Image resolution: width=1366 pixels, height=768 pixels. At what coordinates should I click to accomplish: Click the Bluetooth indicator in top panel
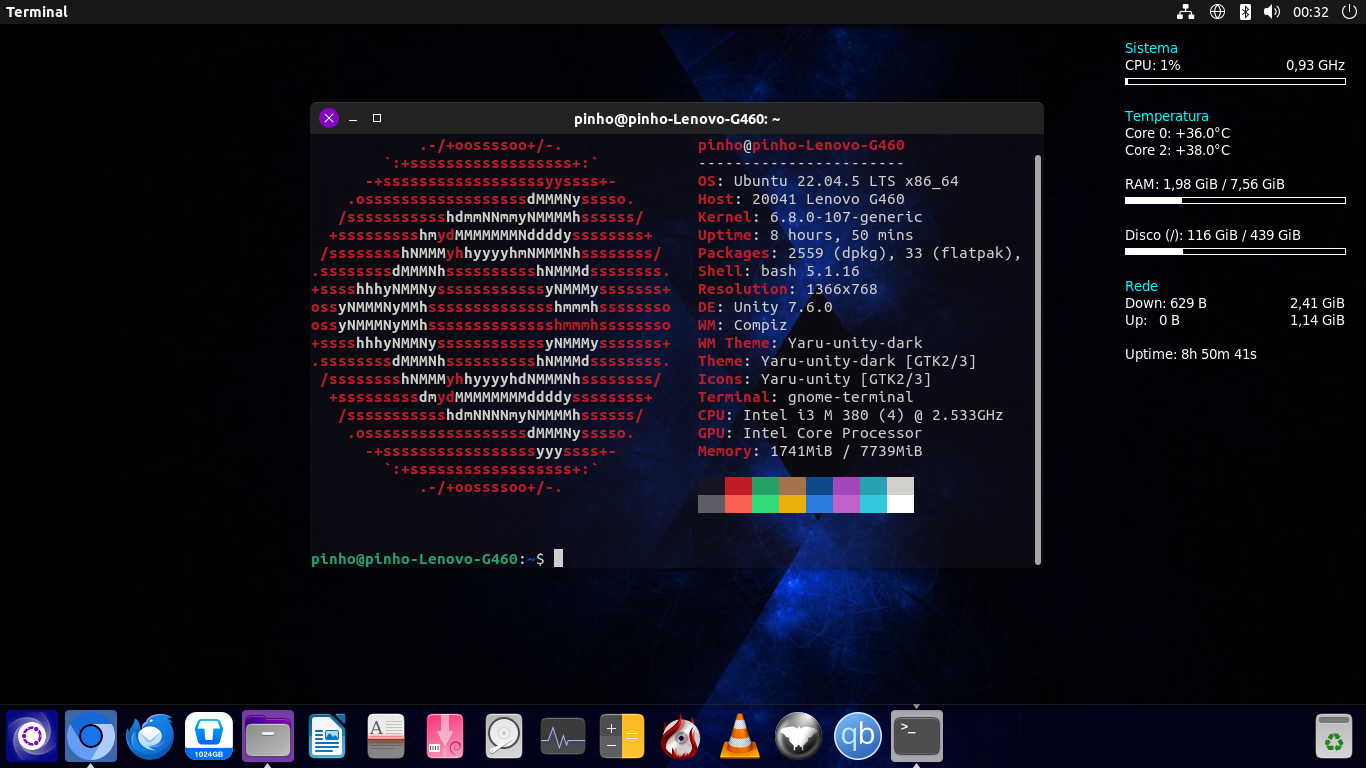click(1245, 12)
